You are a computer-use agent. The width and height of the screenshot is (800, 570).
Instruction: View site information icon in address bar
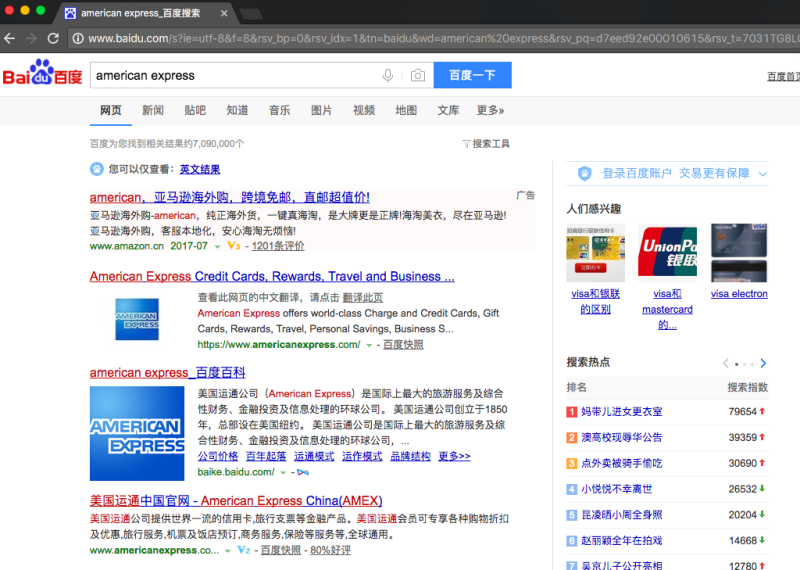point(78,38)
